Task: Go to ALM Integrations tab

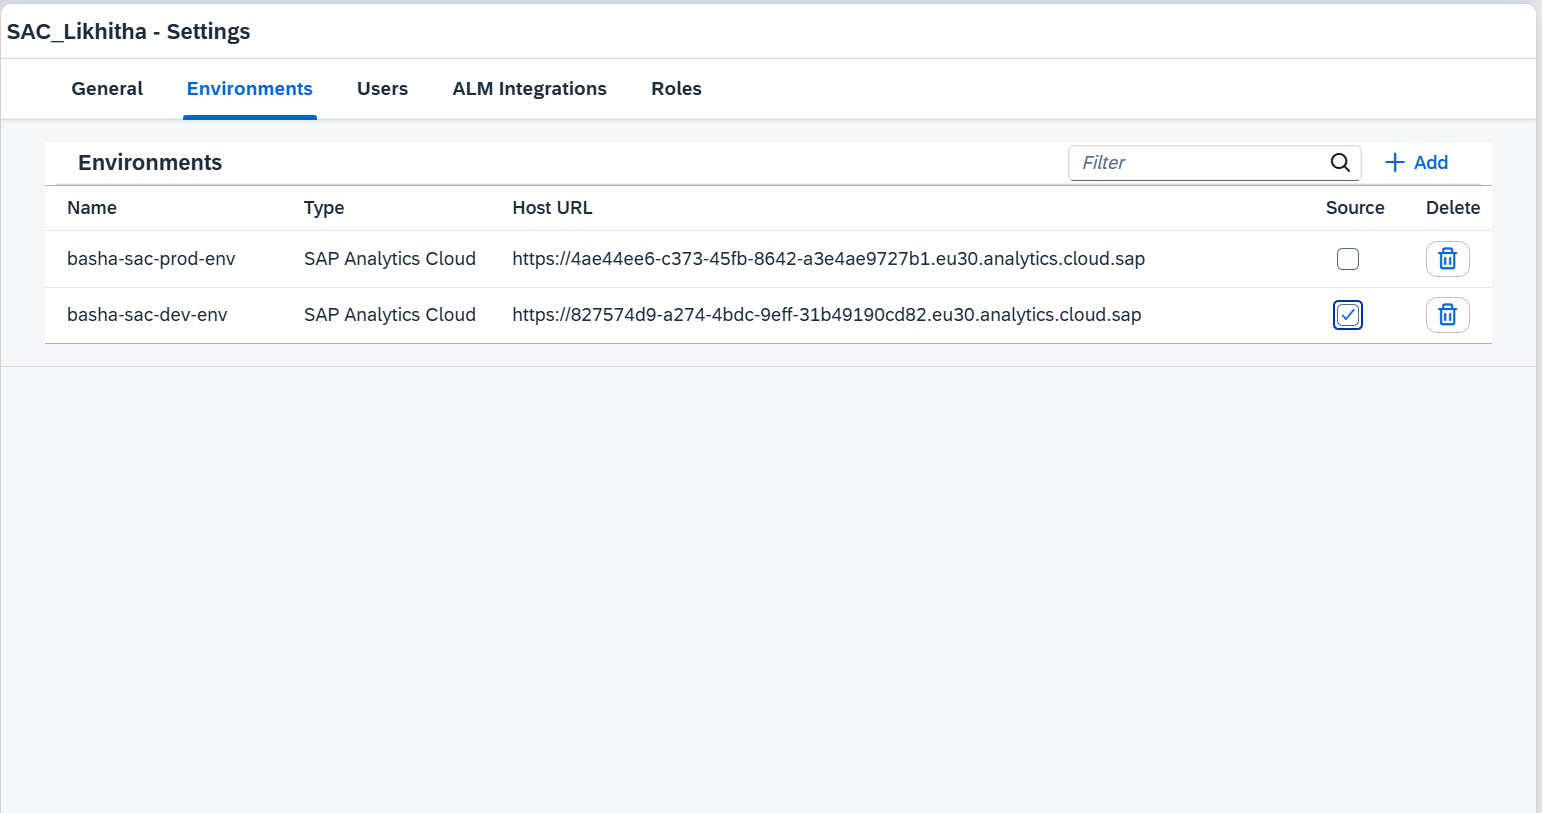Action: point(529,89)
